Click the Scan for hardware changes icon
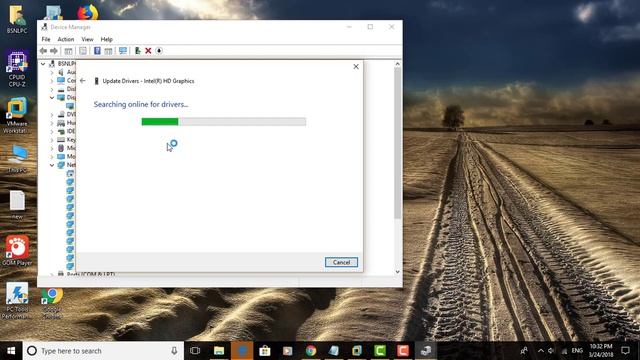This screenshot has height=360, width=640. pos(123,51)
